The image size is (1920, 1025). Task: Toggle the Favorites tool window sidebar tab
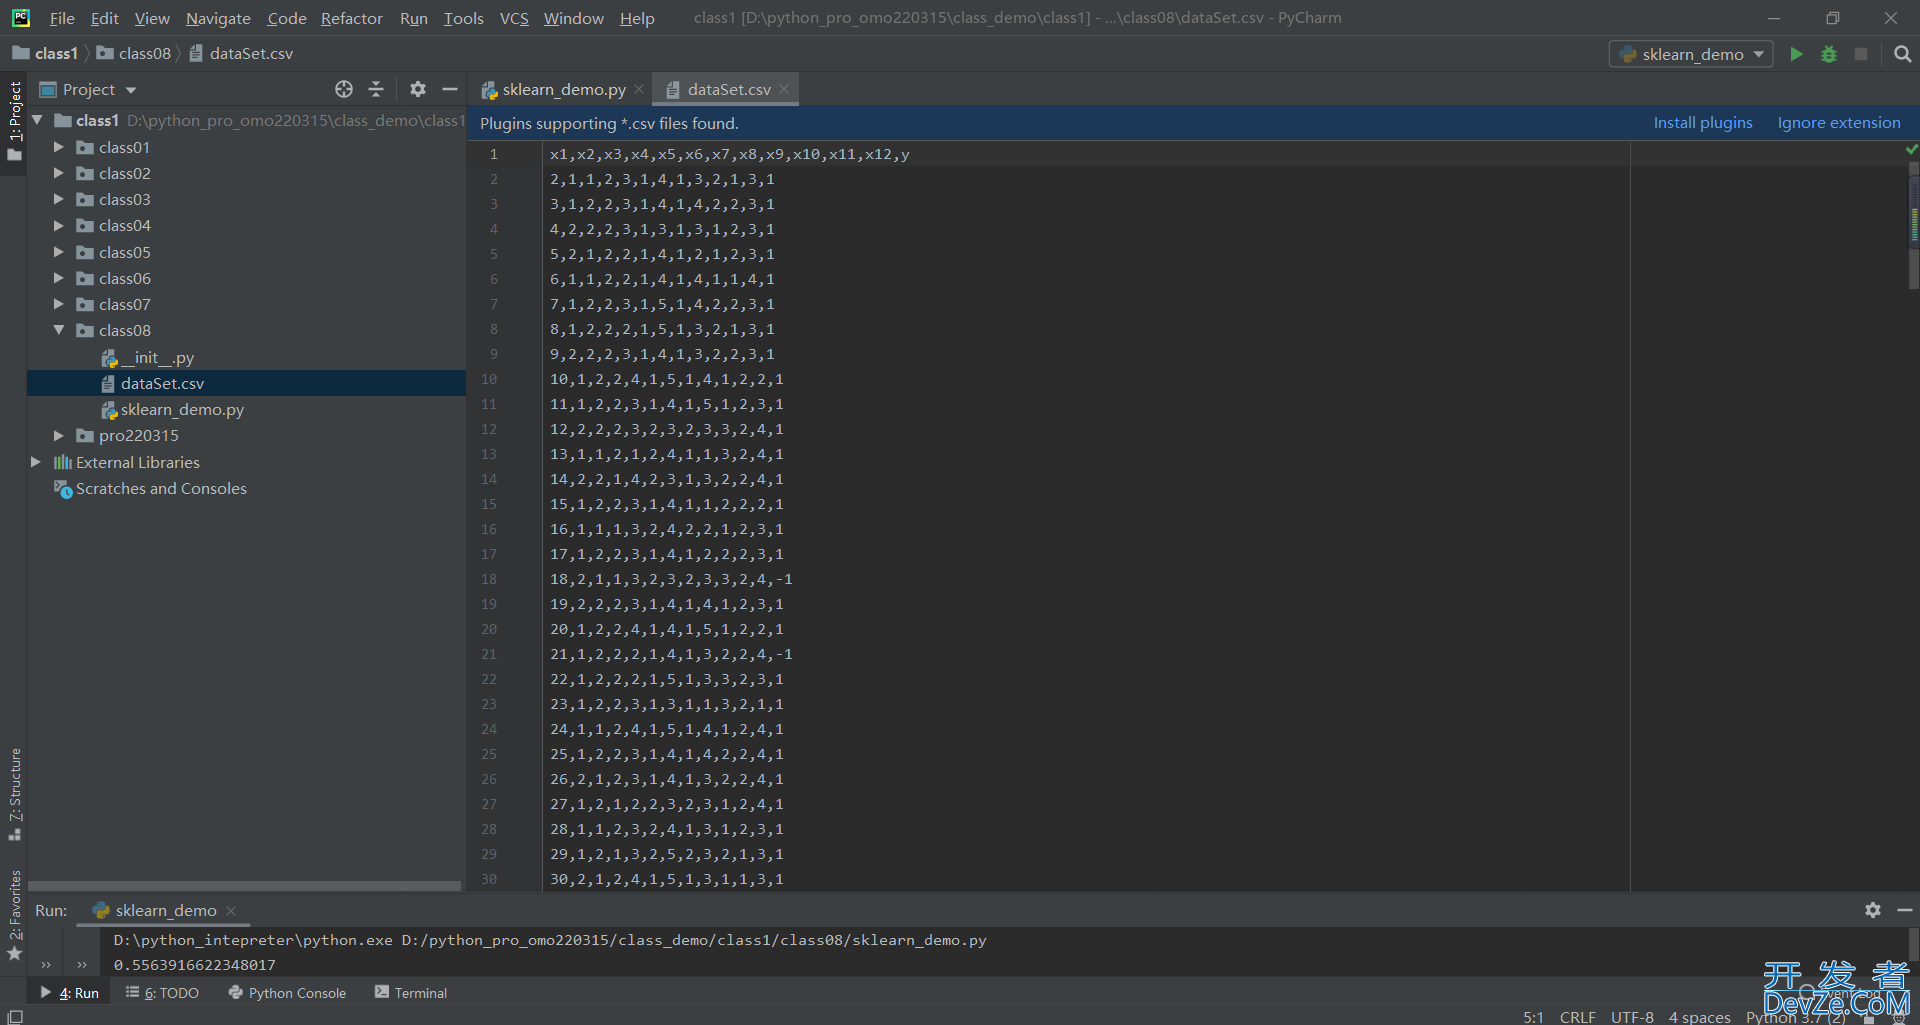point(14,912)
